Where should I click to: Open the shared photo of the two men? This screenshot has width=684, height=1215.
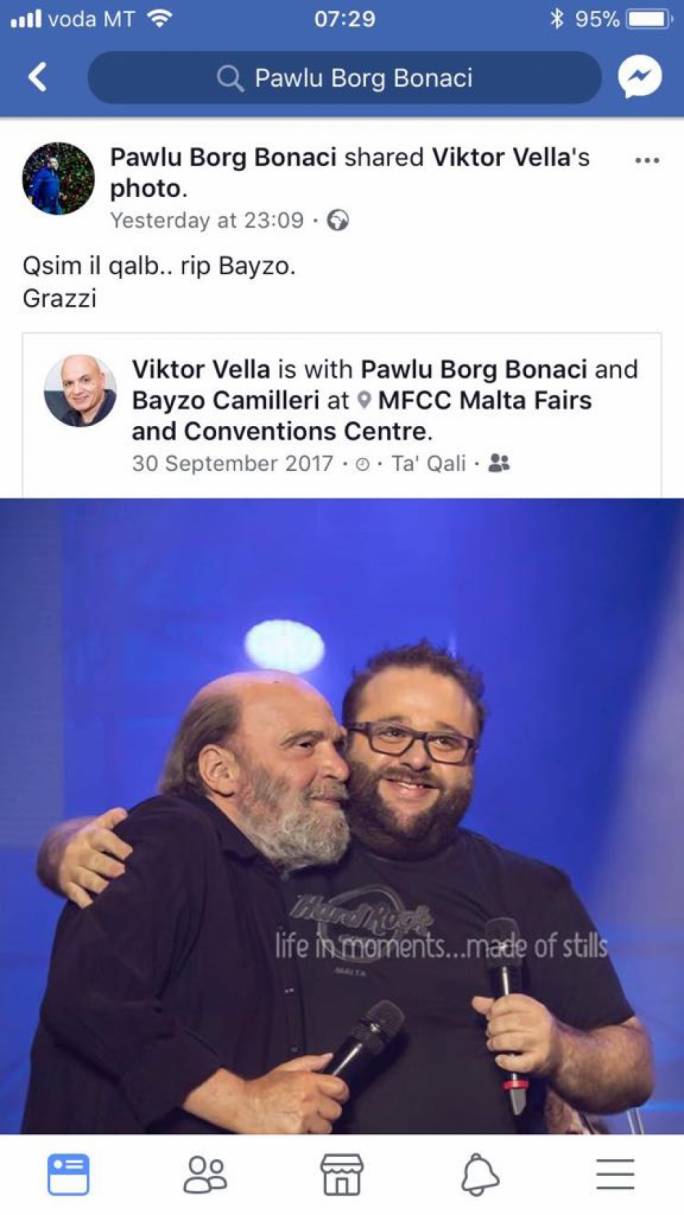[x=342, y=816]
